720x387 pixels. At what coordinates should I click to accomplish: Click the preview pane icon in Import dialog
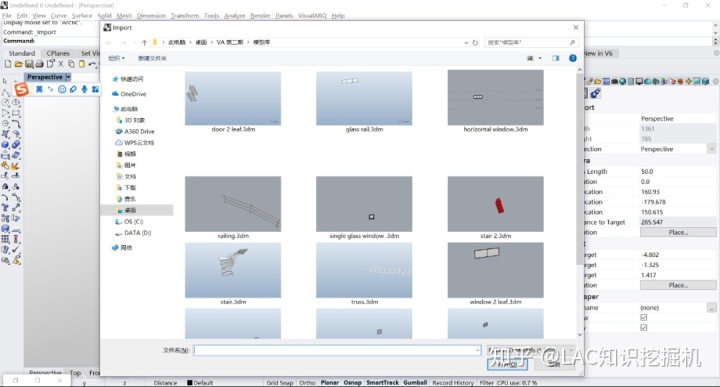[x=556, y=58]
